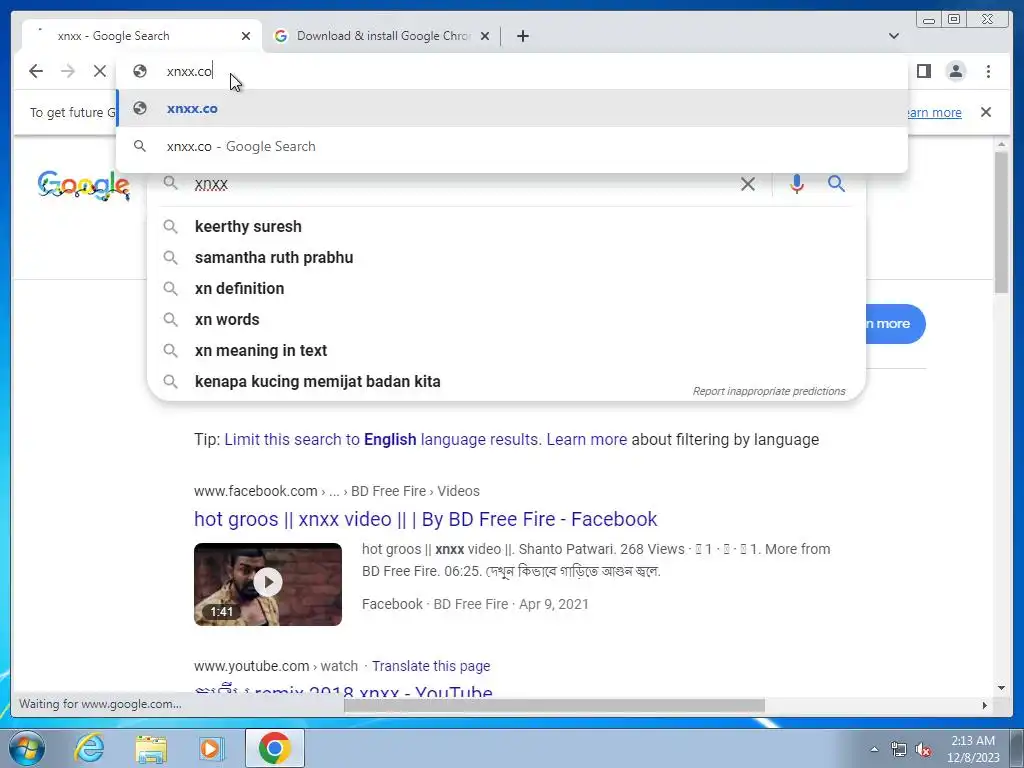This screenshot has height=768, width=1024.
Task: Click the Google doodle logo
Action: 84,186
